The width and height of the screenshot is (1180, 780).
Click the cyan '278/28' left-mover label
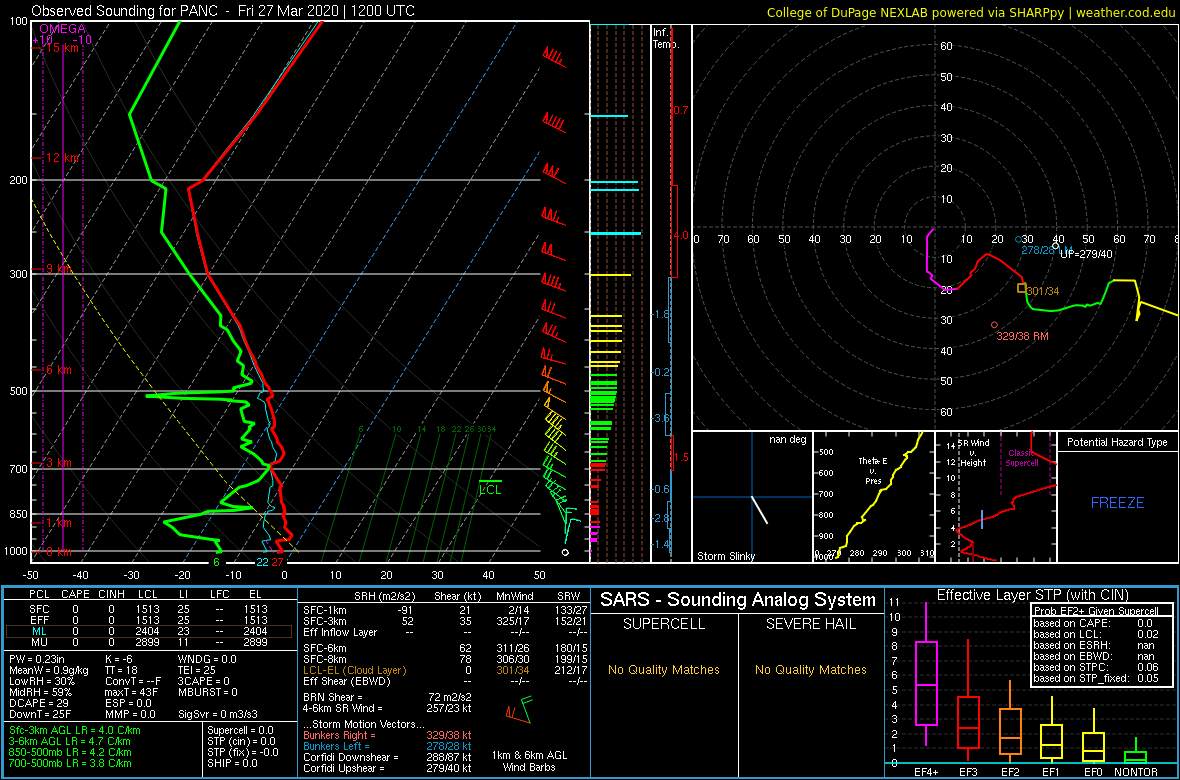(x=1038, y=249)
